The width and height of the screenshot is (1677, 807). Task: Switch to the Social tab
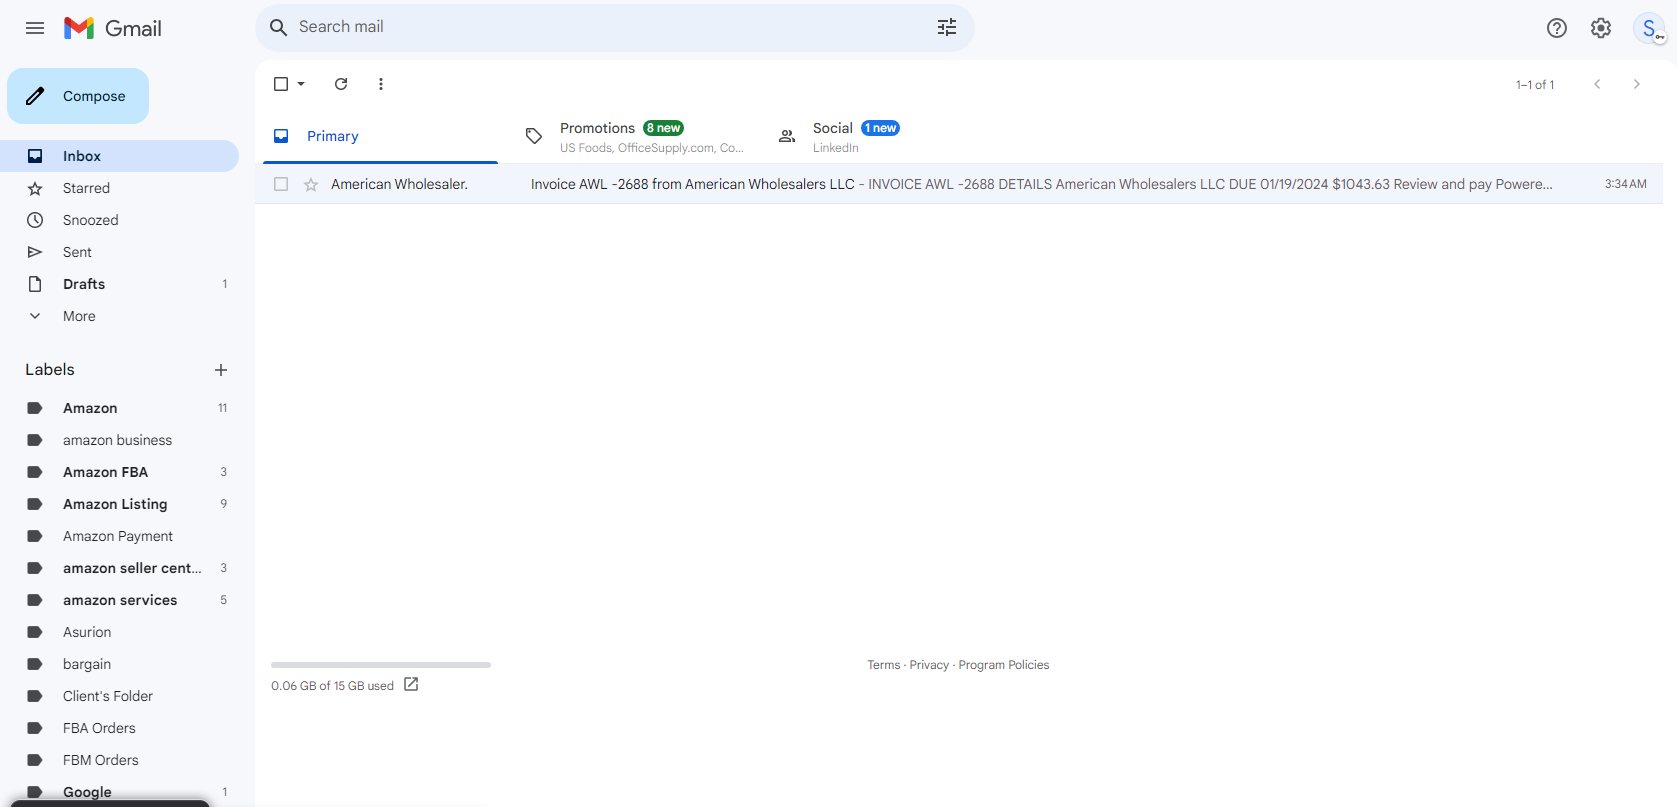point(886,136)
